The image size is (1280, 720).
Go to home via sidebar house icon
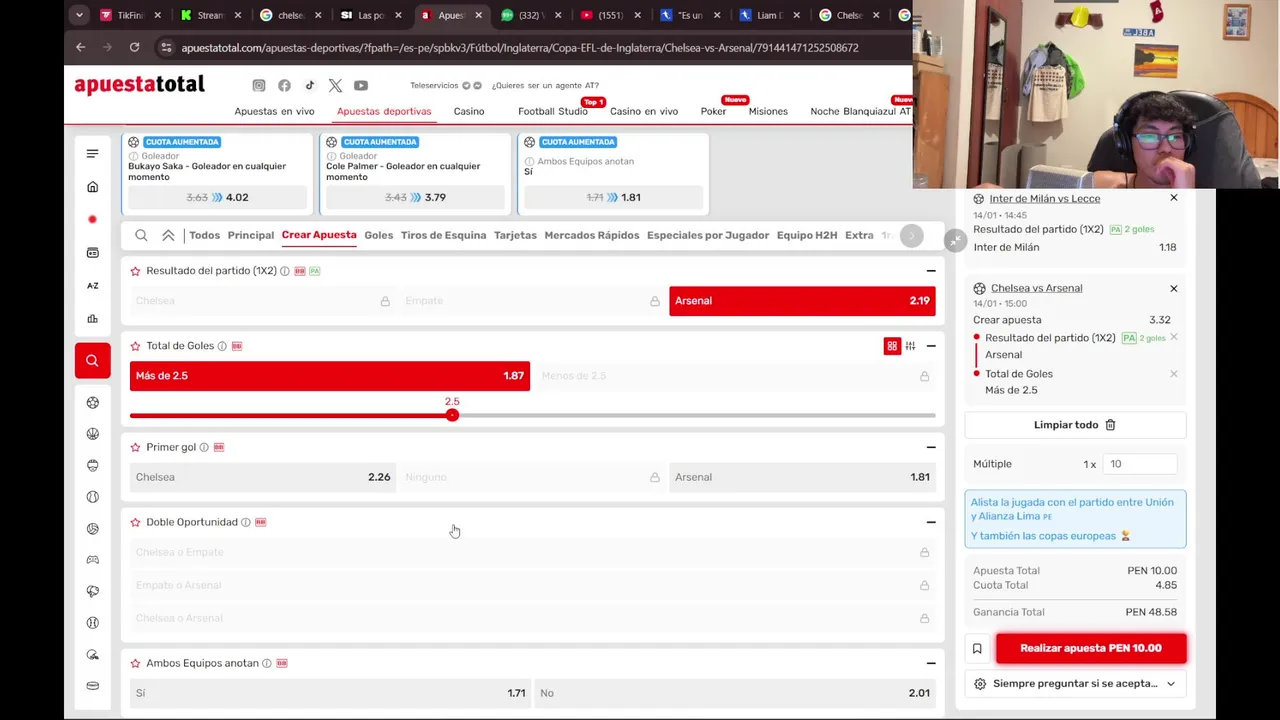tap(92, 187)
